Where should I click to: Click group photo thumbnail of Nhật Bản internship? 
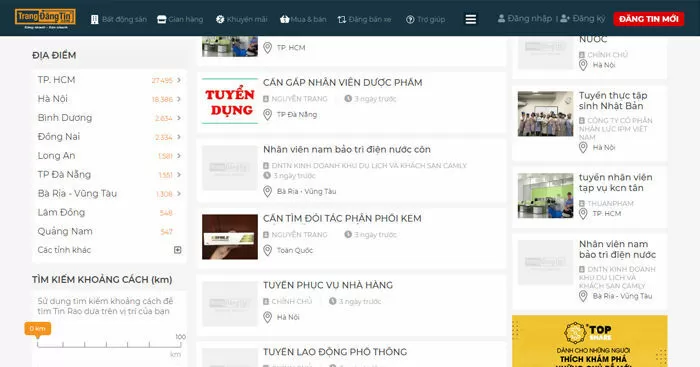(x=546, y=114)
